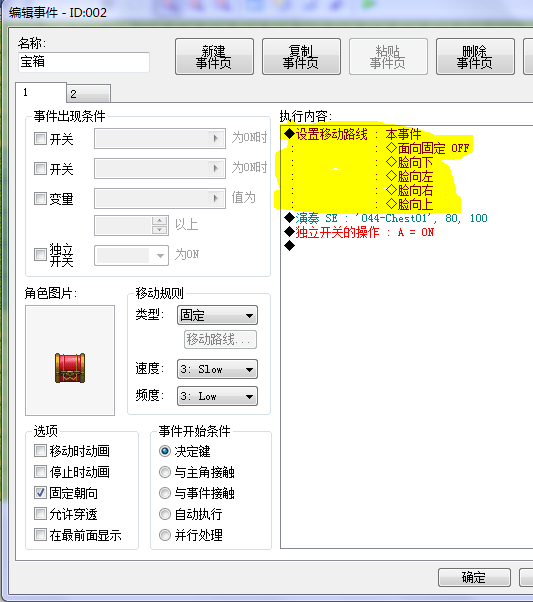The height and width of the screenshot is (602, 533).
Task: Select the 面向固定 OFF command line
Action: click(x=427, y=148)
